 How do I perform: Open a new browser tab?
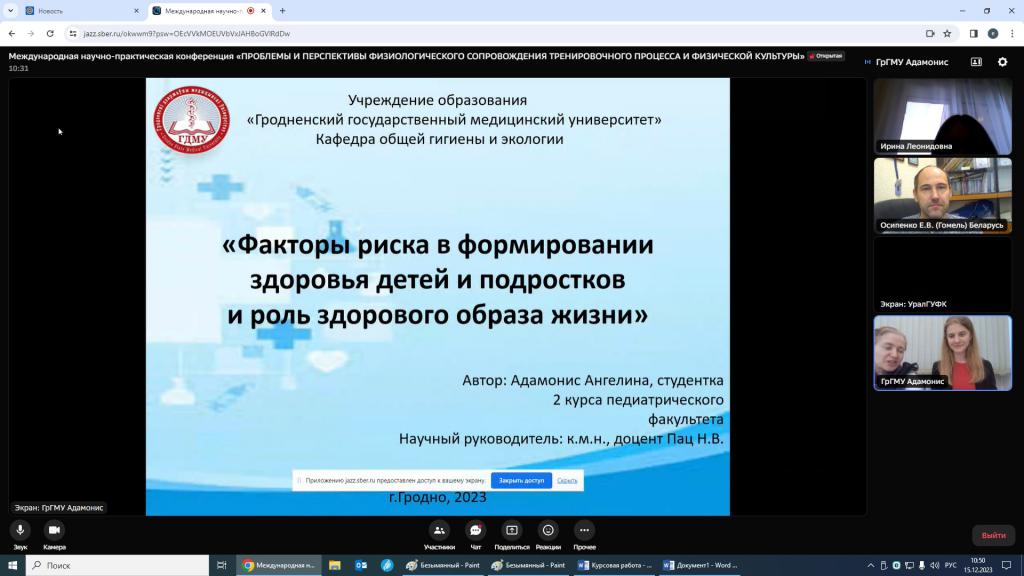(283, 10)
